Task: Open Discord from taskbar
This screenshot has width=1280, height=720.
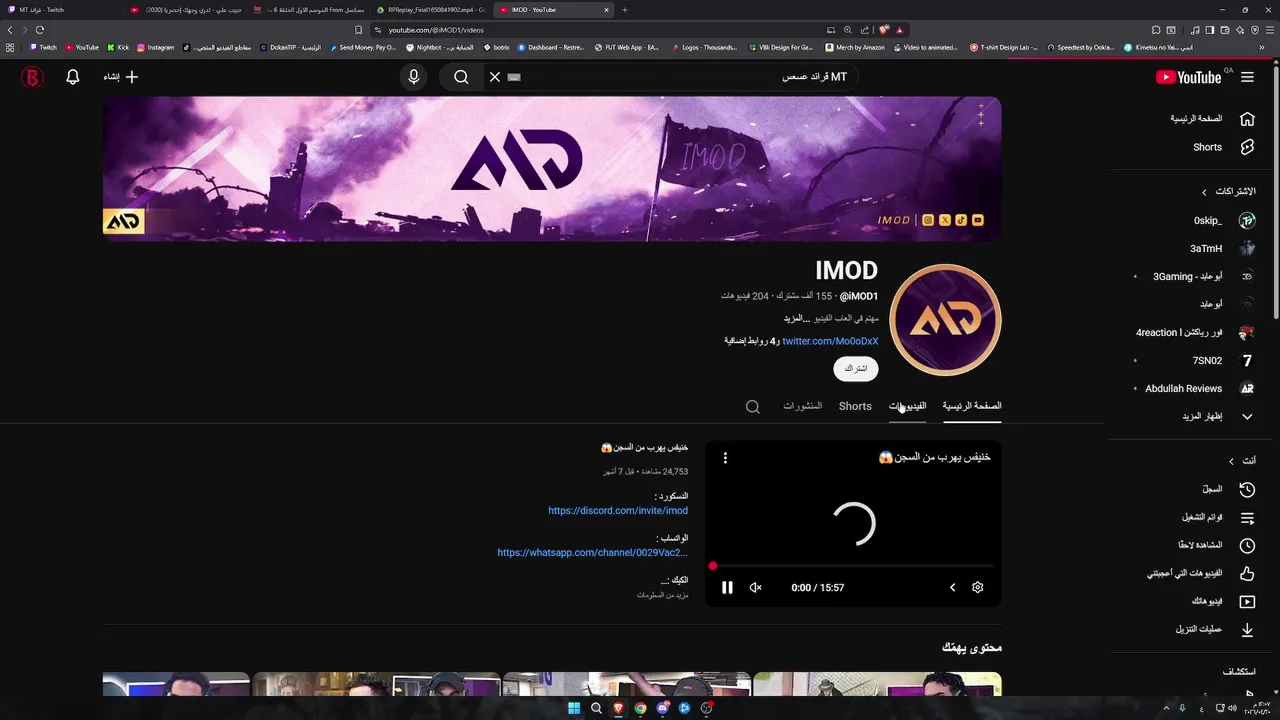Action: coord(662,709)
